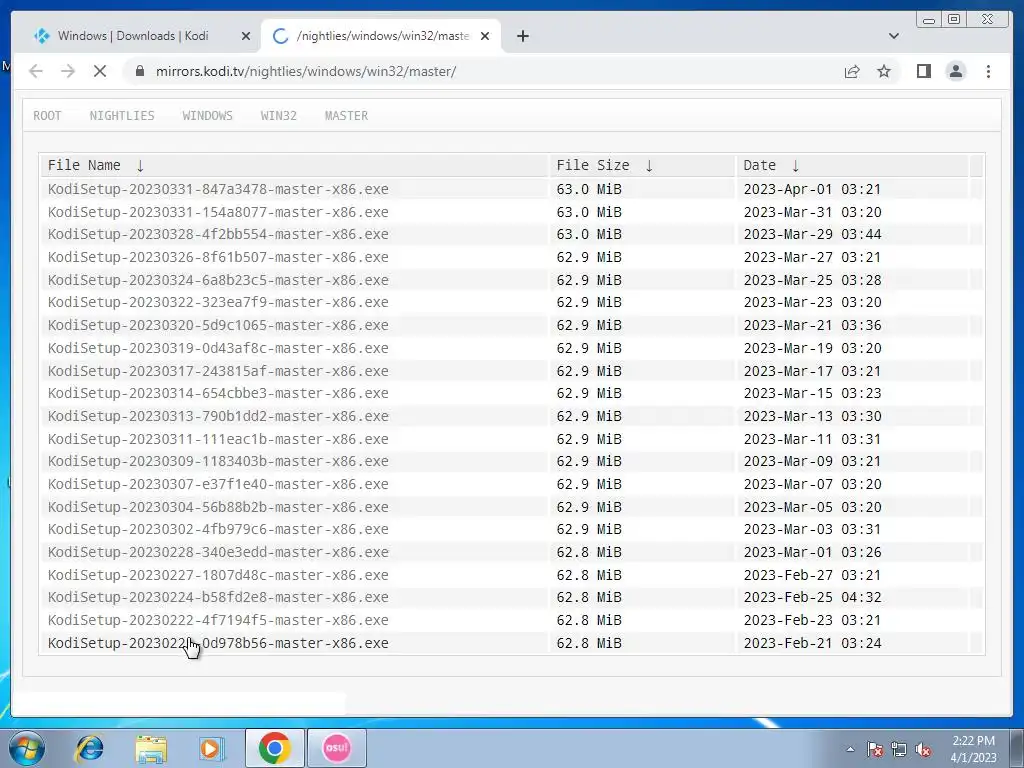Viewport: 1024px width, 768px height.
Task: Download KodiSetup-20230319-0d43af8c installer
Action: point(218,348)
